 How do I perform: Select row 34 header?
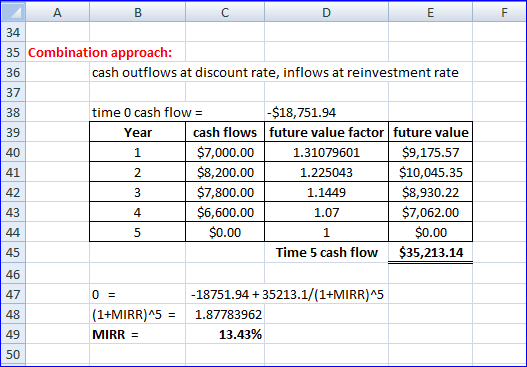[x=13, y=32]
